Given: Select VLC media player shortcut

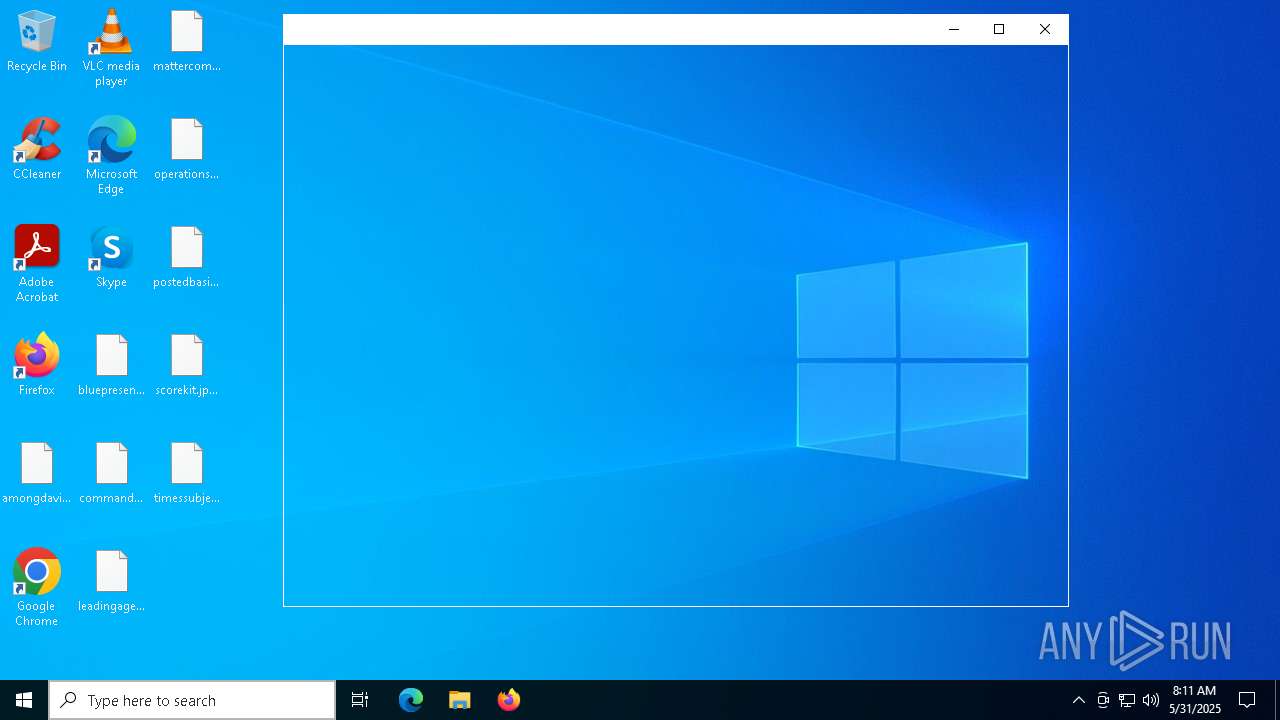Looking at the screenshot, I should (x=111, y=48).
